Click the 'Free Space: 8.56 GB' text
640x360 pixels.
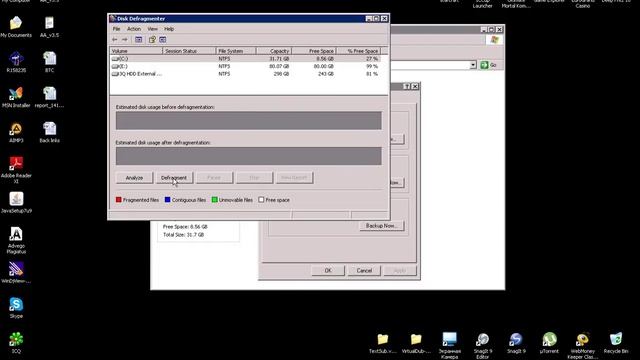coord(185,227)
